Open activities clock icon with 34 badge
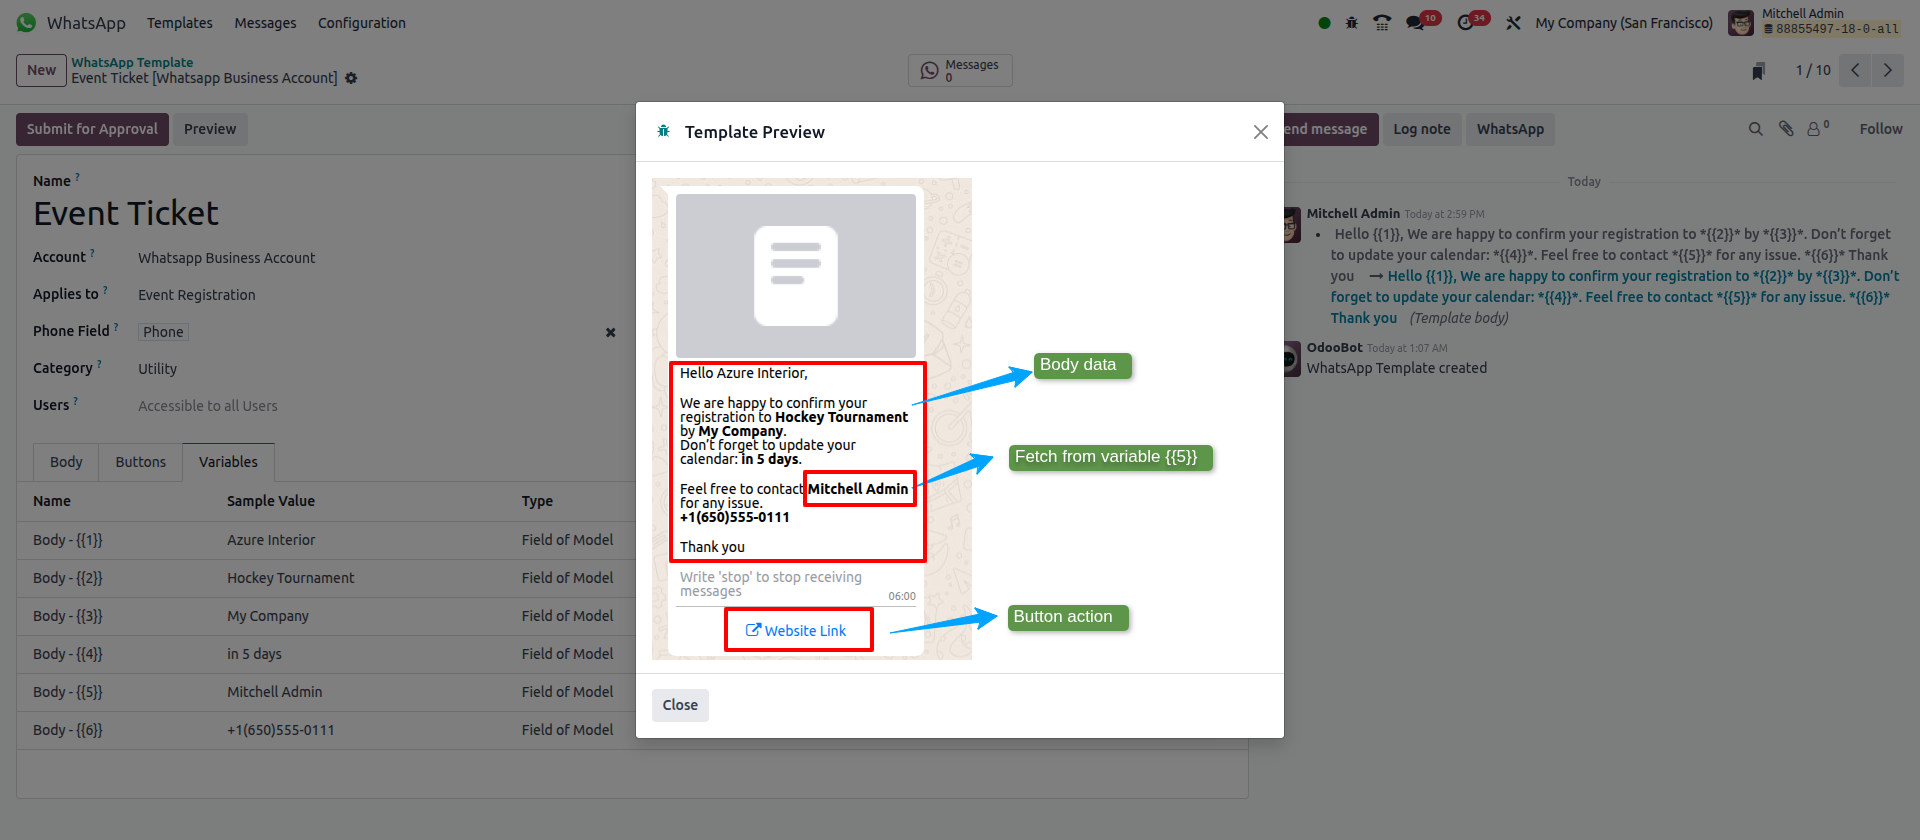 click(1466, 23)
